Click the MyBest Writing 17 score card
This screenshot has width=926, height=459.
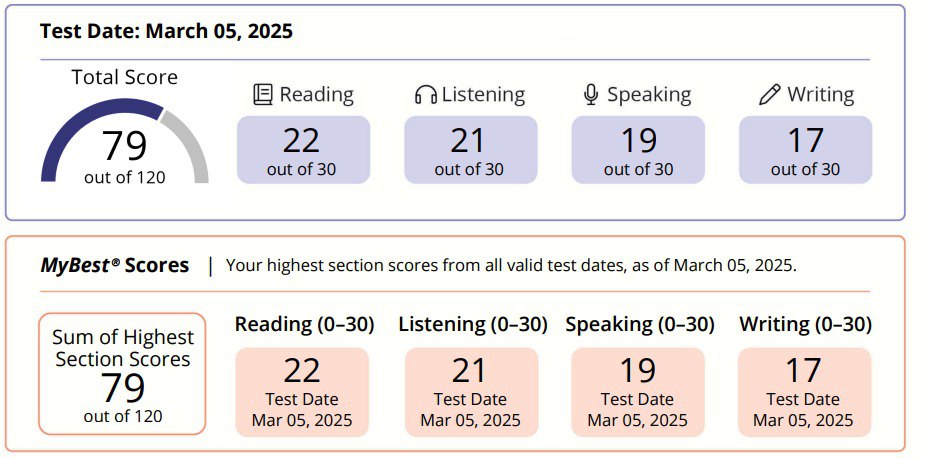[x=804, y=392]
